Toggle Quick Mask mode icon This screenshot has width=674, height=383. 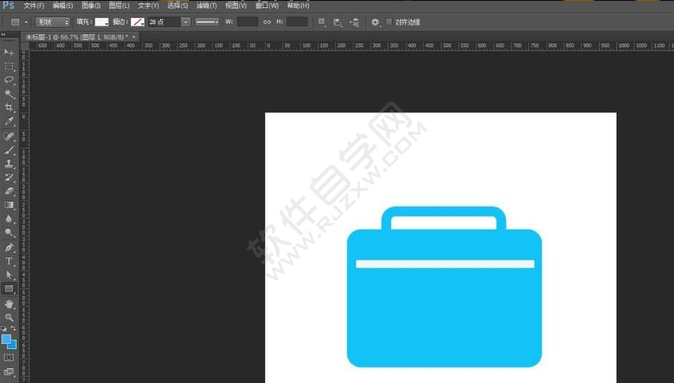coord(9,358)
